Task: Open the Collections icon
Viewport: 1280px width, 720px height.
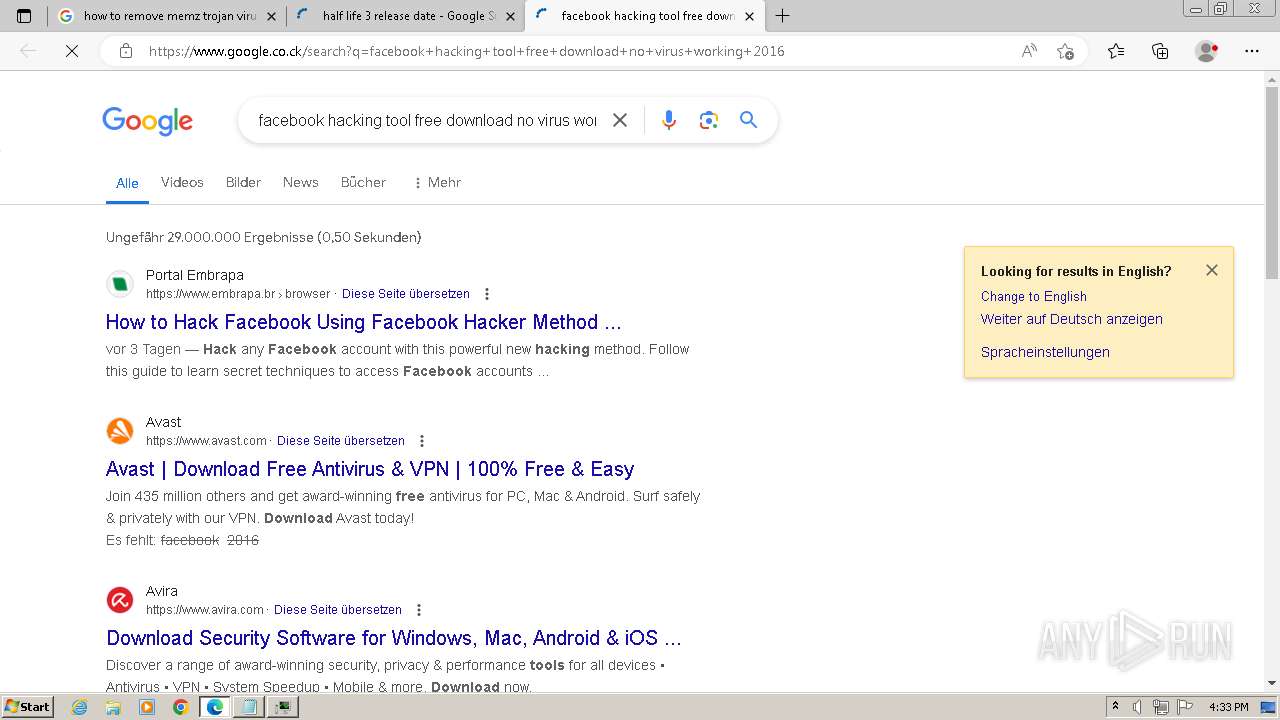Action: pyautogui.click(x=1160, y=51)
